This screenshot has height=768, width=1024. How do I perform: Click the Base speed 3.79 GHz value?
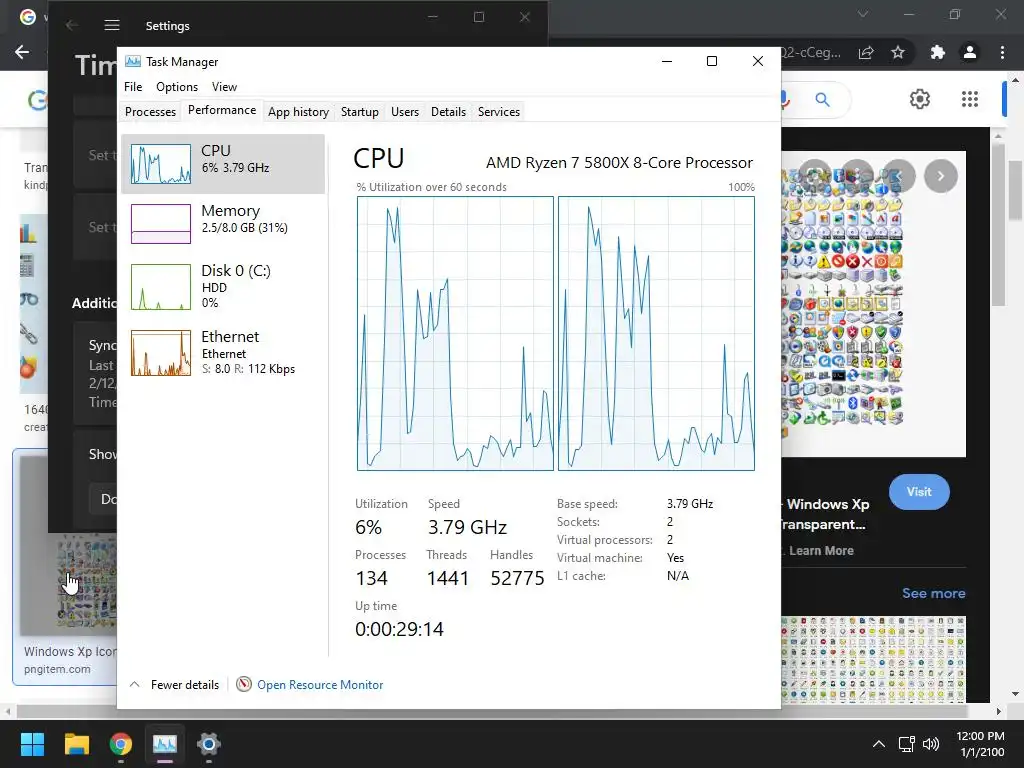tap(690, 504)
